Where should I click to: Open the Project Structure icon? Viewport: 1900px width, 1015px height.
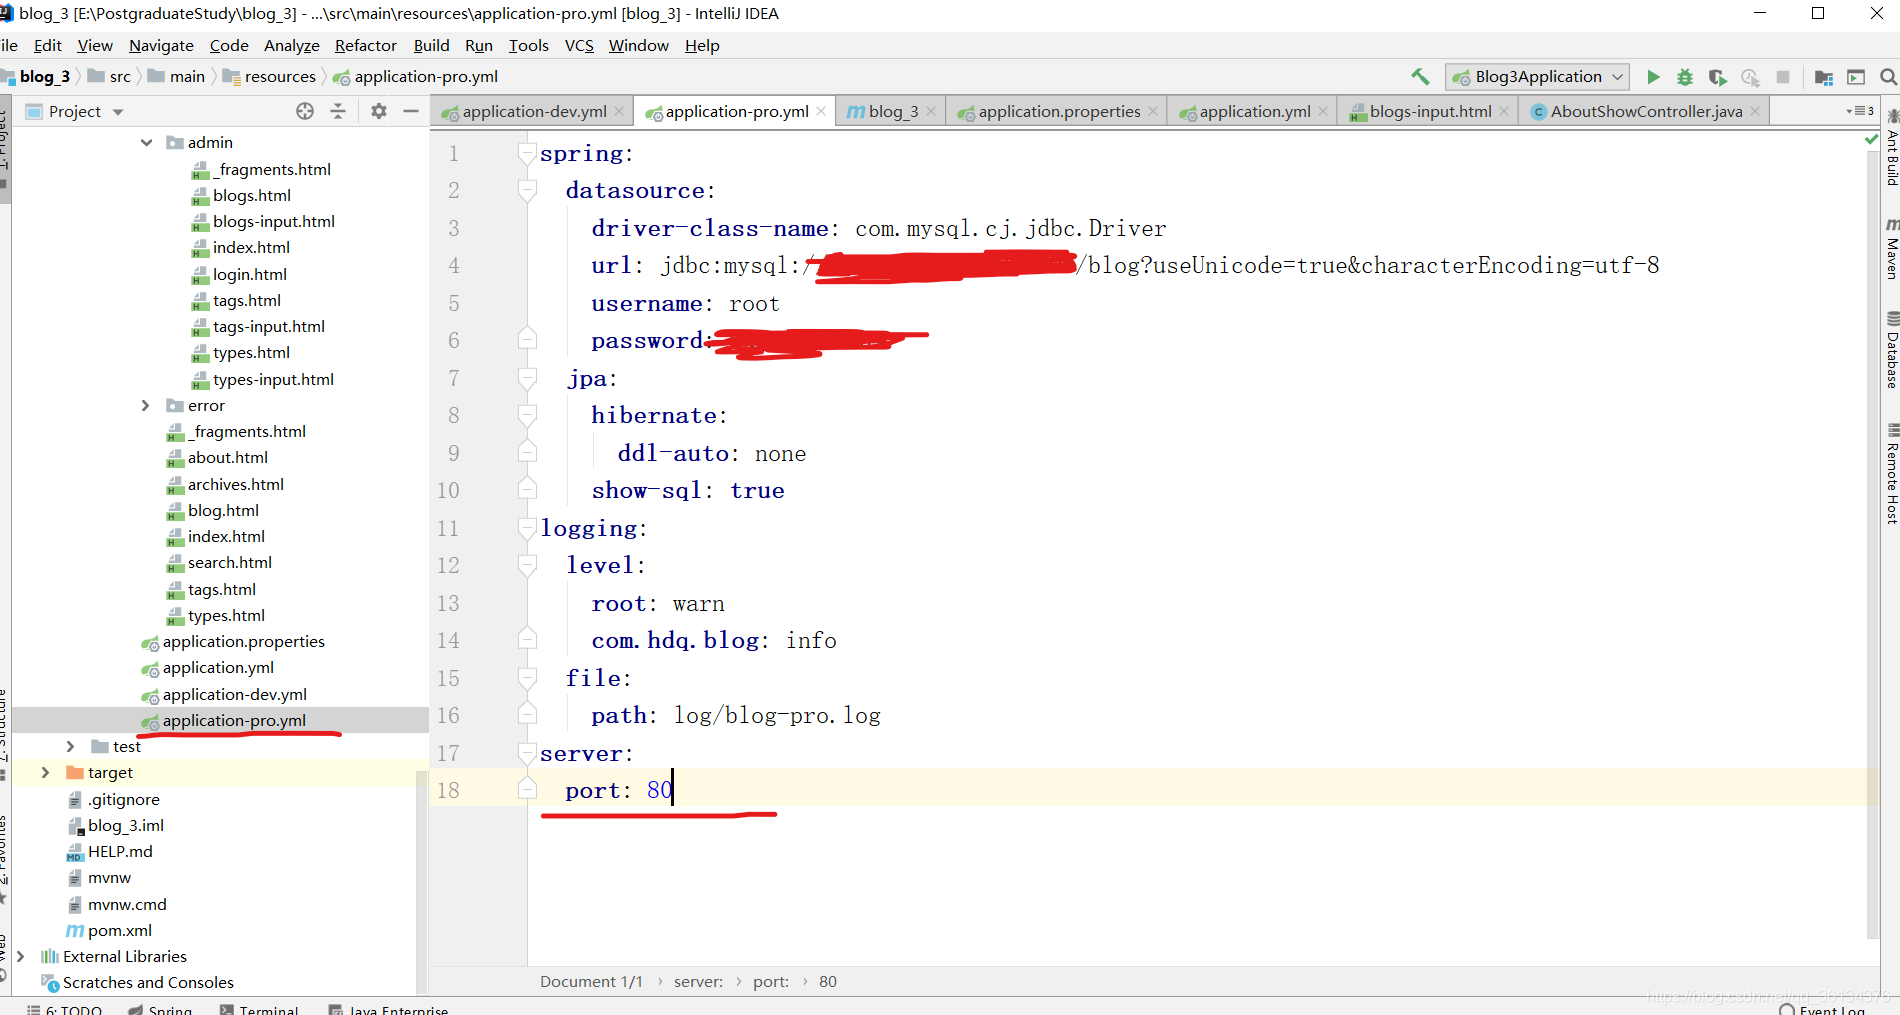(1824, 77)
